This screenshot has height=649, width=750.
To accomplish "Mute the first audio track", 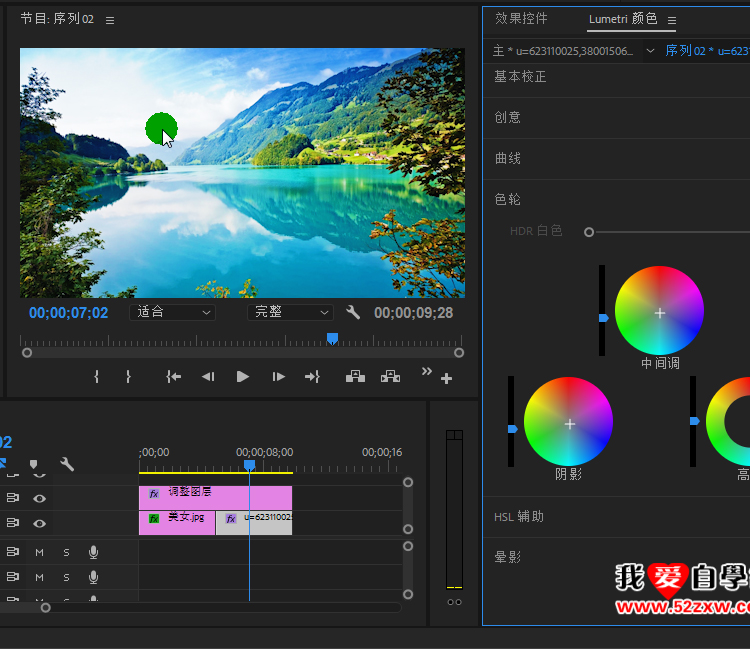I will pyautogui.click(x=40, y=552).
